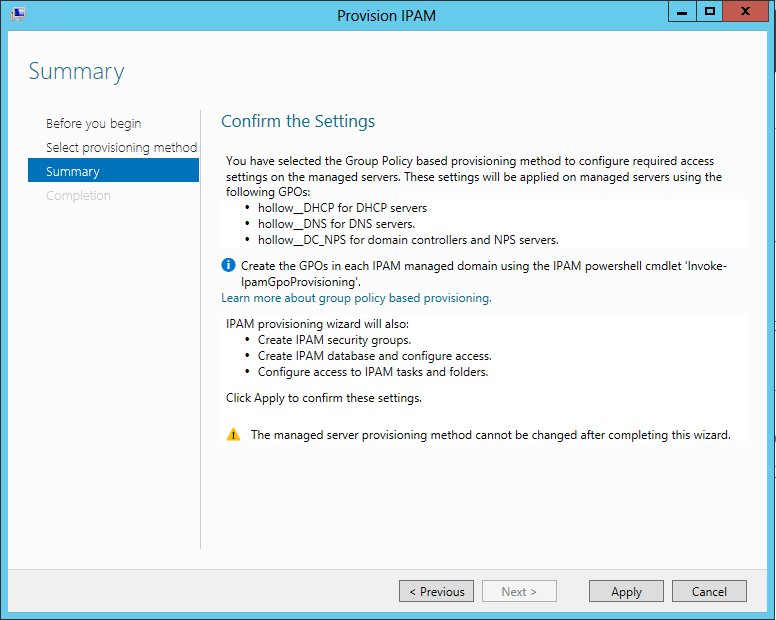Open the Select provisioning method step
Screen dimensions: 776x620
pos(121,148)
